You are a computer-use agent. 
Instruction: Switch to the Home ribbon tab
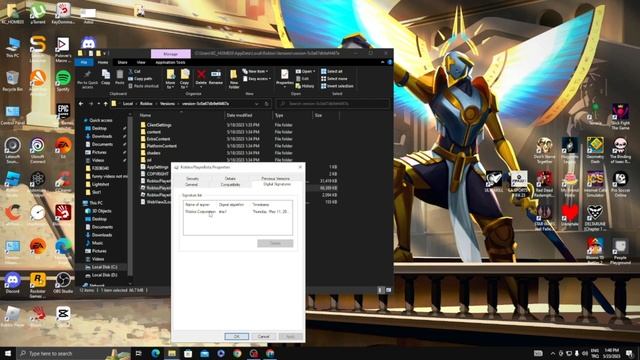103,62
